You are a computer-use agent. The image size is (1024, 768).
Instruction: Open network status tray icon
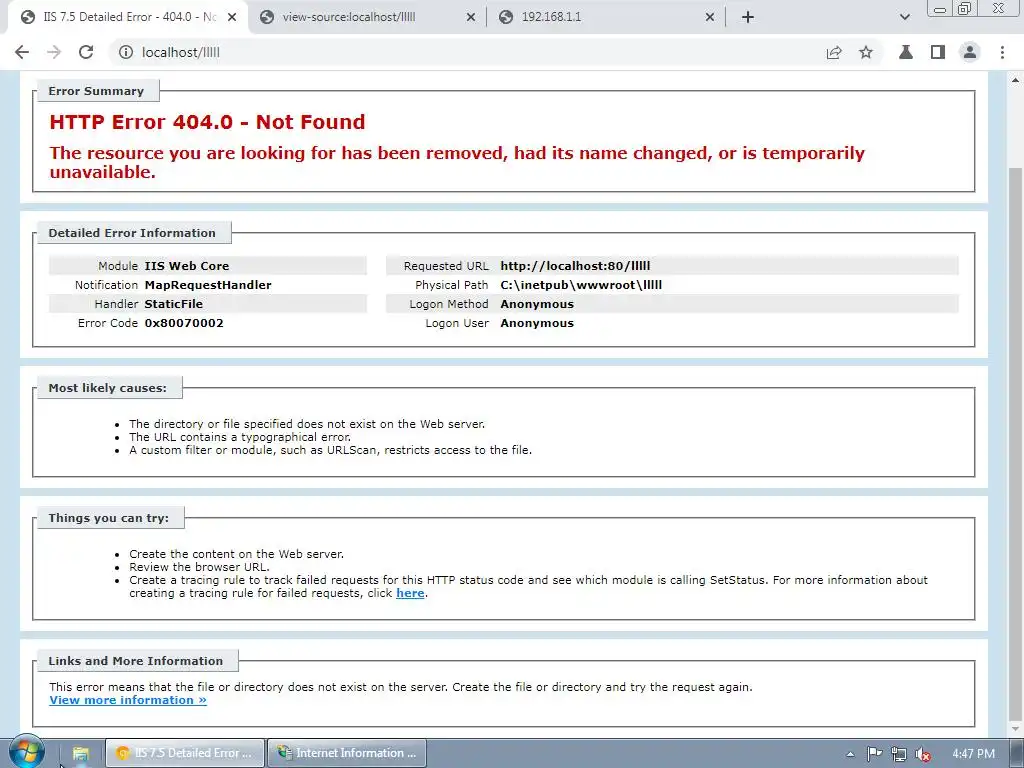[899, 754]
